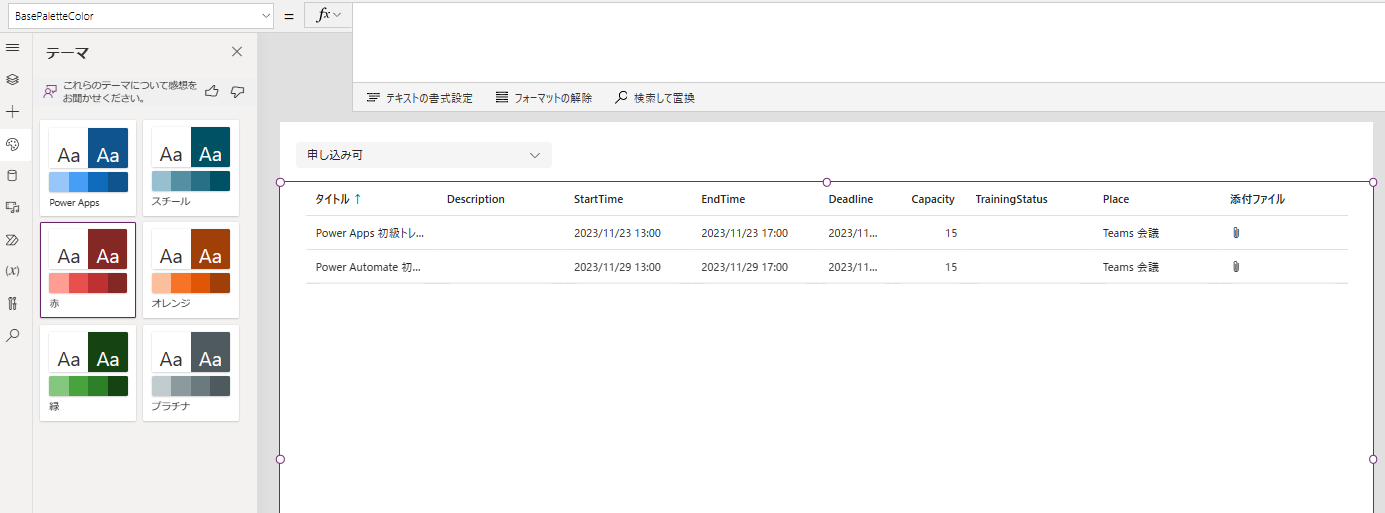1385x513 pixels.
Task: Click capacity 15 in Power Apps row
Action: pos(951,233)
